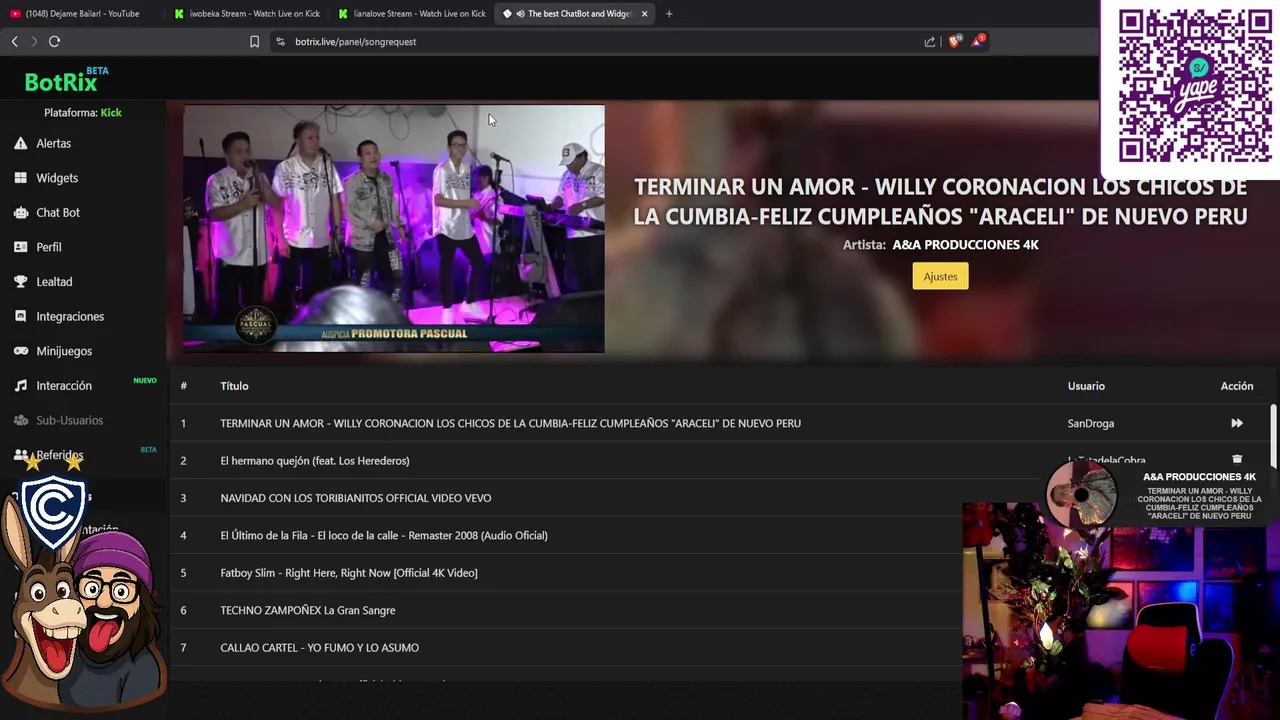Switch to iwobeka Stream Kick tab
Viewport: 1280px width, 720px height.
[x=248, y=13]
